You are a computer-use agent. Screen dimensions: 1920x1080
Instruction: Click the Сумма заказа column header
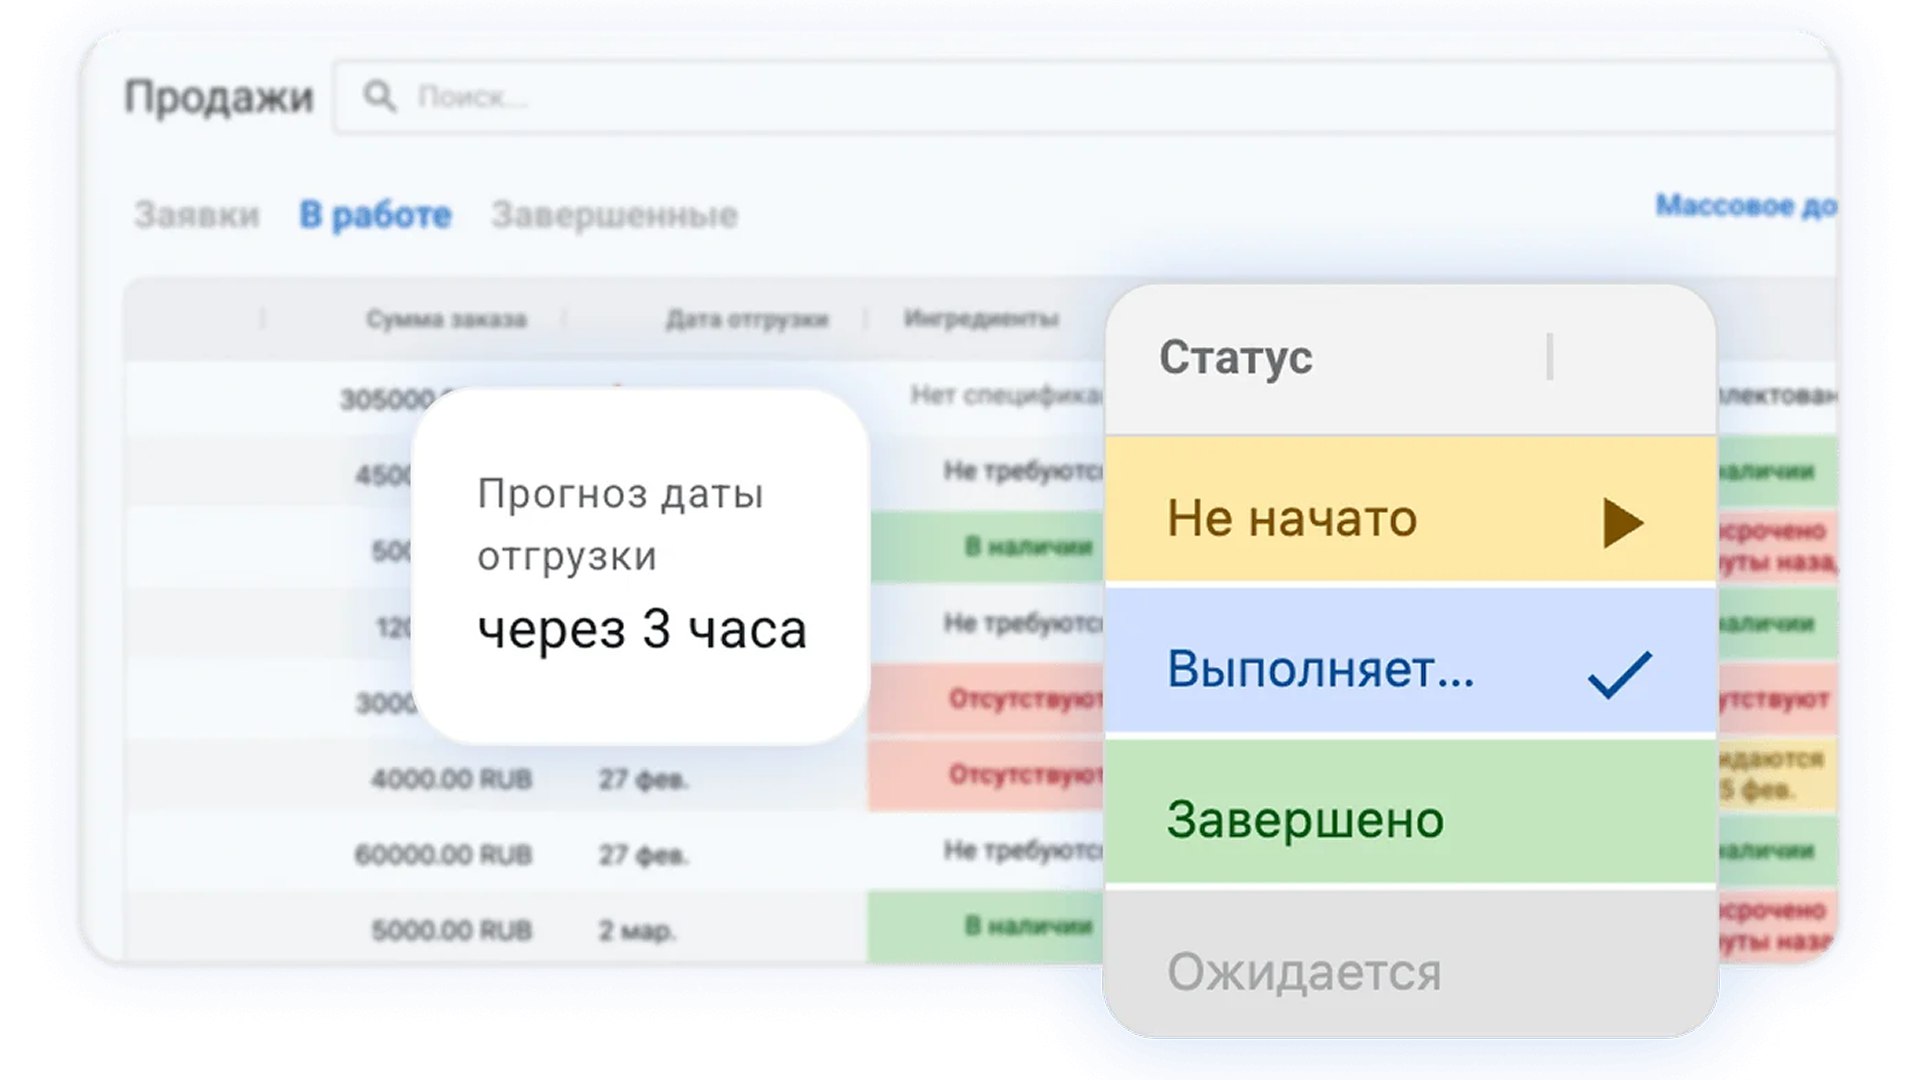point(446,319)
